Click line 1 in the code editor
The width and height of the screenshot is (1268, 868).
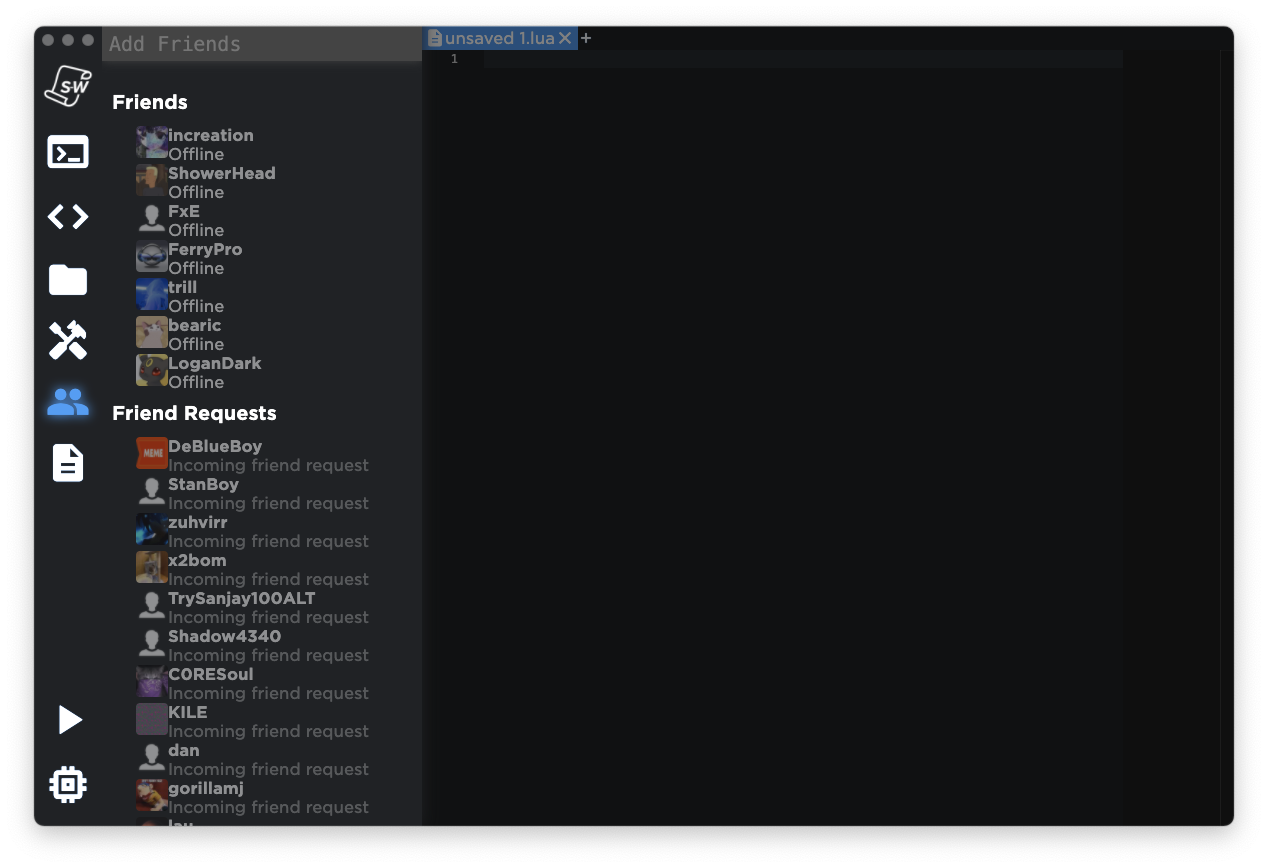800,59
